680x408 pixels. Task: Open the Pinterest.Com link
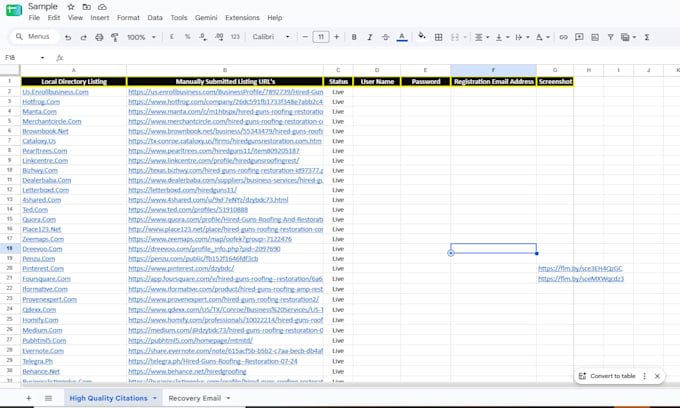(43, 269)
